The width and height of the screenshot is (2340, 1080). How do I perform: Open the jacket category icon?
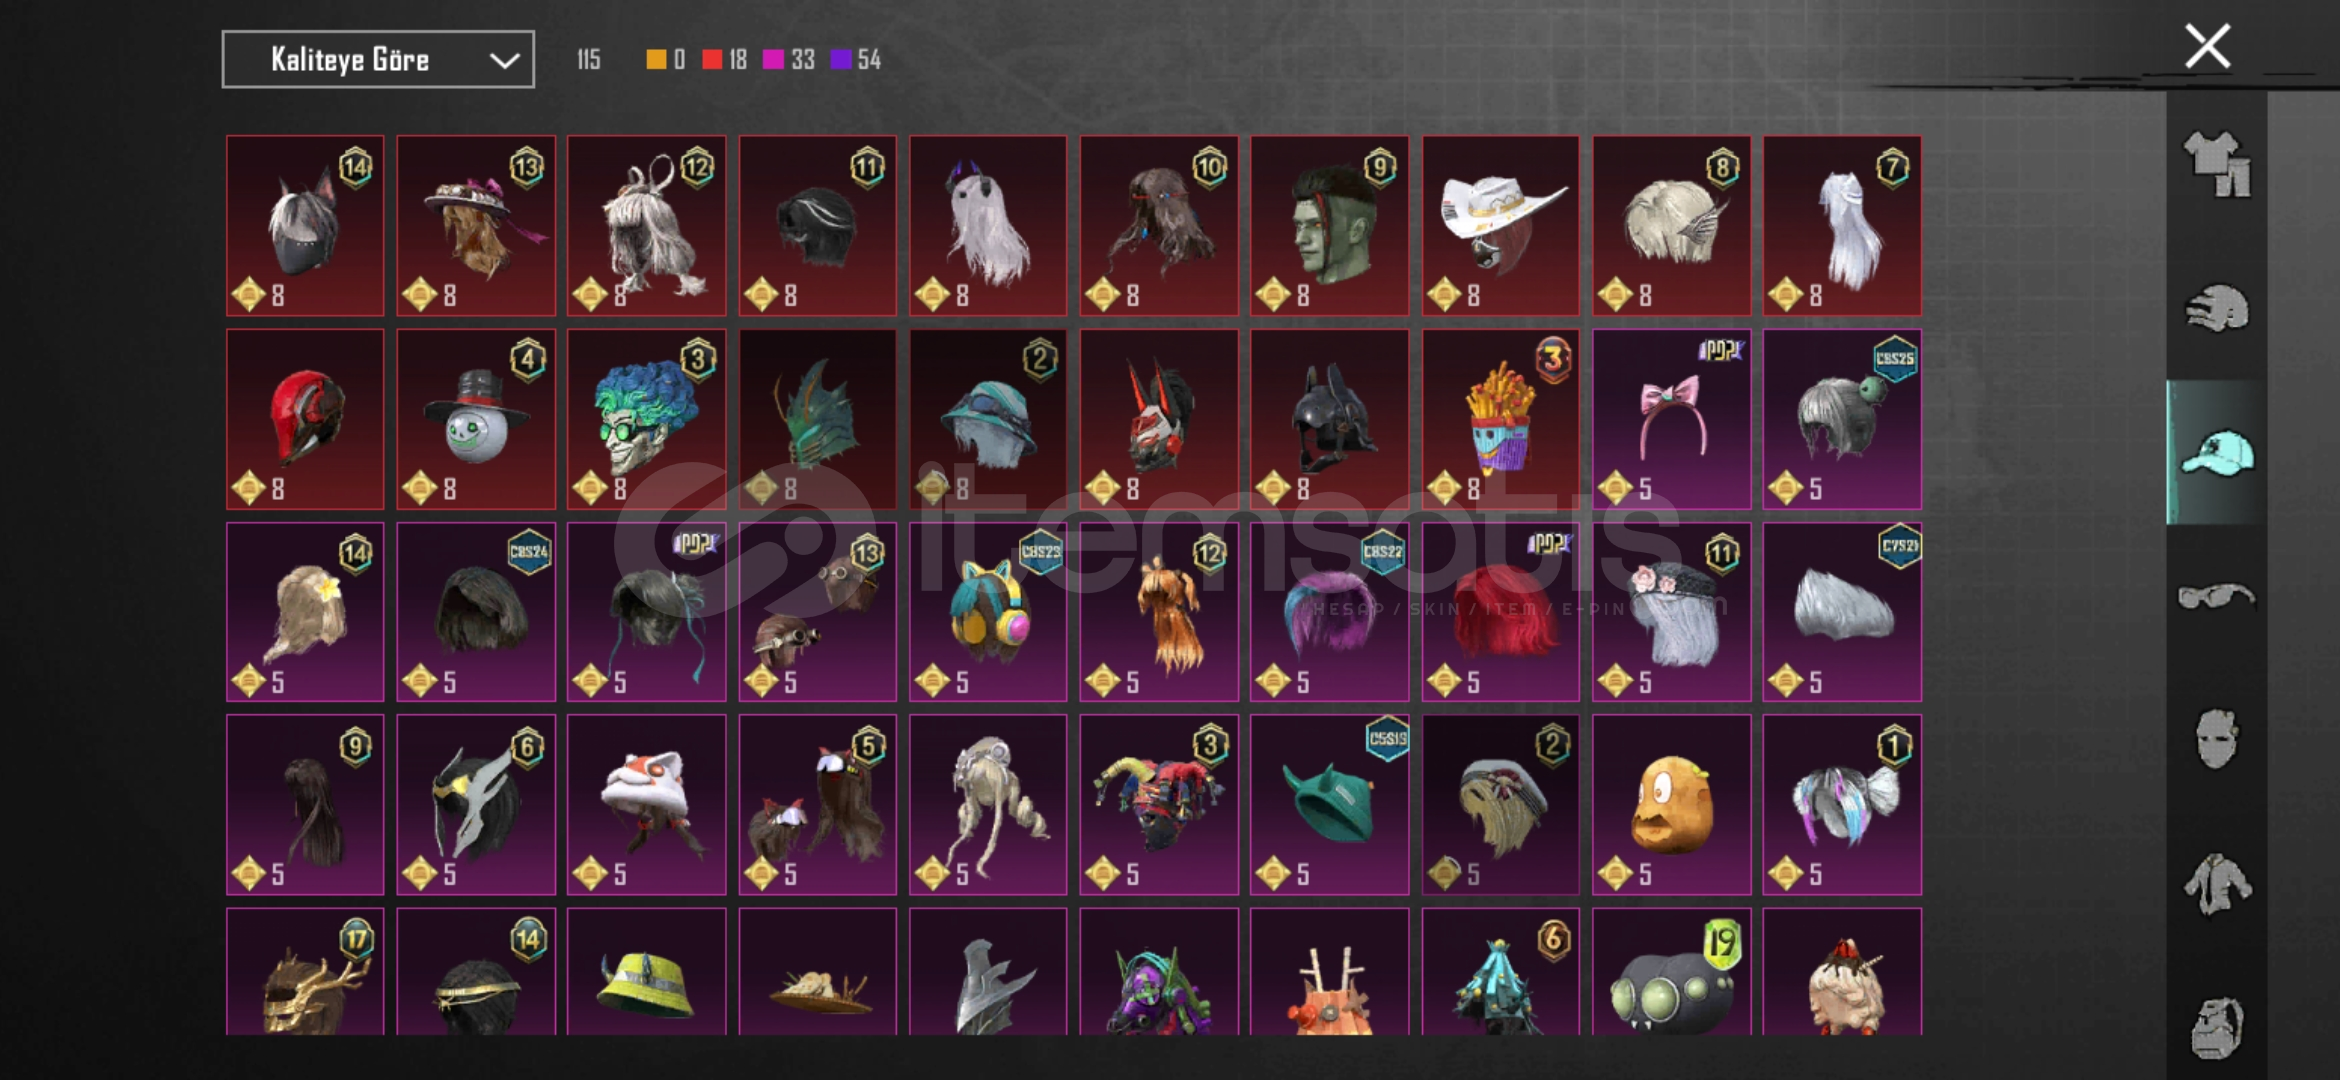click(x=2217, y=884)
